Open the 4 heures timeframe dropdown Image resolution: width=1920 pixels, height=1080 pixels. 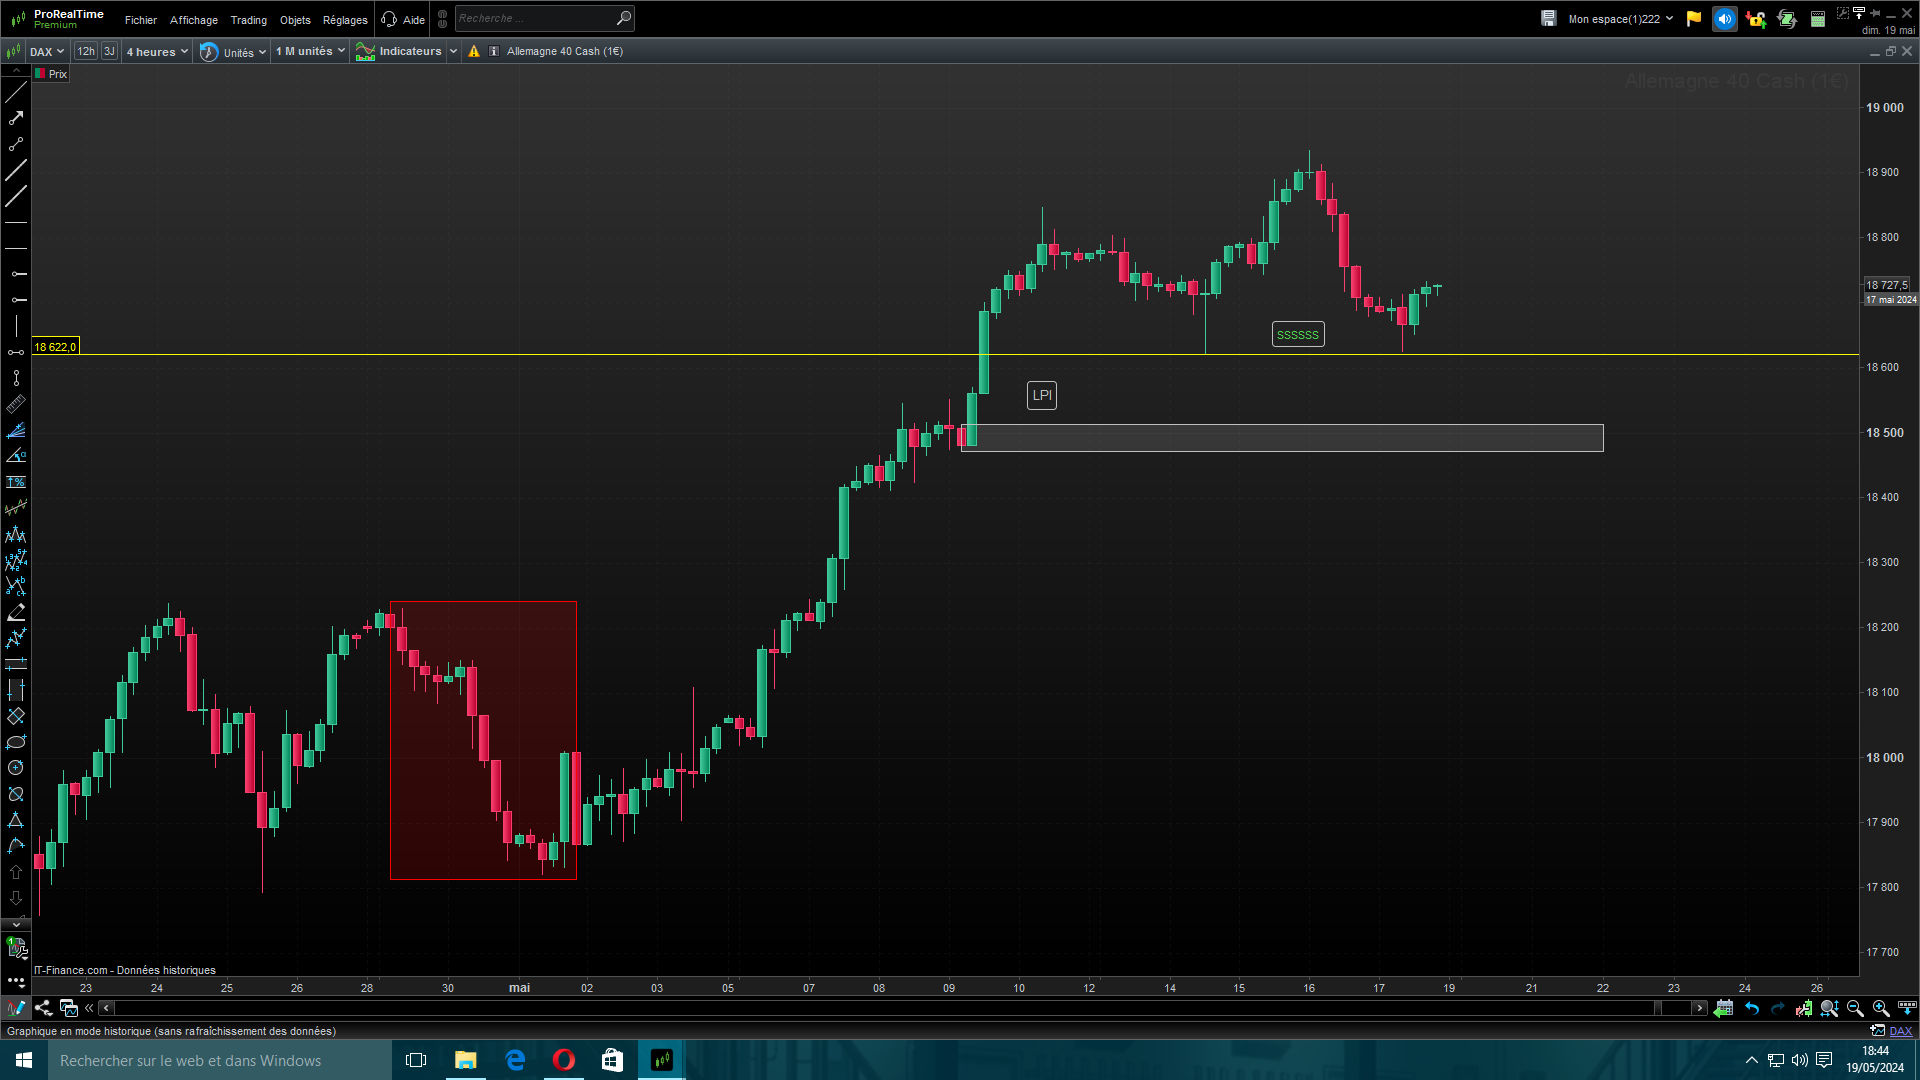157,51
